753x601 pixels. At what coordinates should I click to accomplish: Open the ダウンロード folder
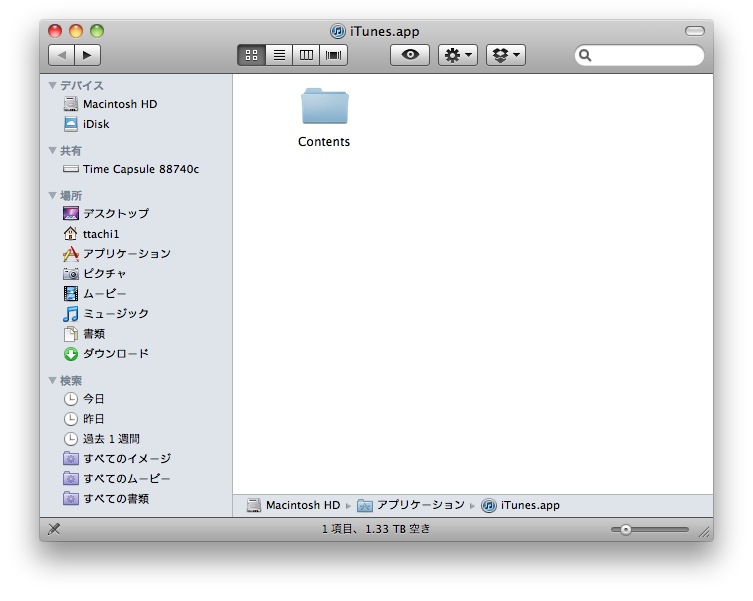click(x=115, y=353)
